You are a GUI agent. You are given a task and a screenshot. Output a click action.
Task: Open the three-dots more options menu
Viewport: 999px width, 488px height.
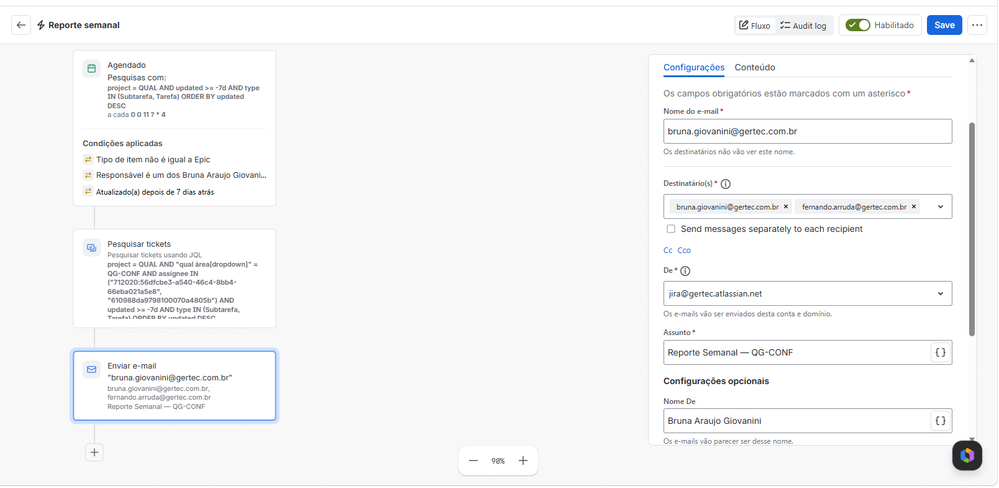[x=977, y=25]
